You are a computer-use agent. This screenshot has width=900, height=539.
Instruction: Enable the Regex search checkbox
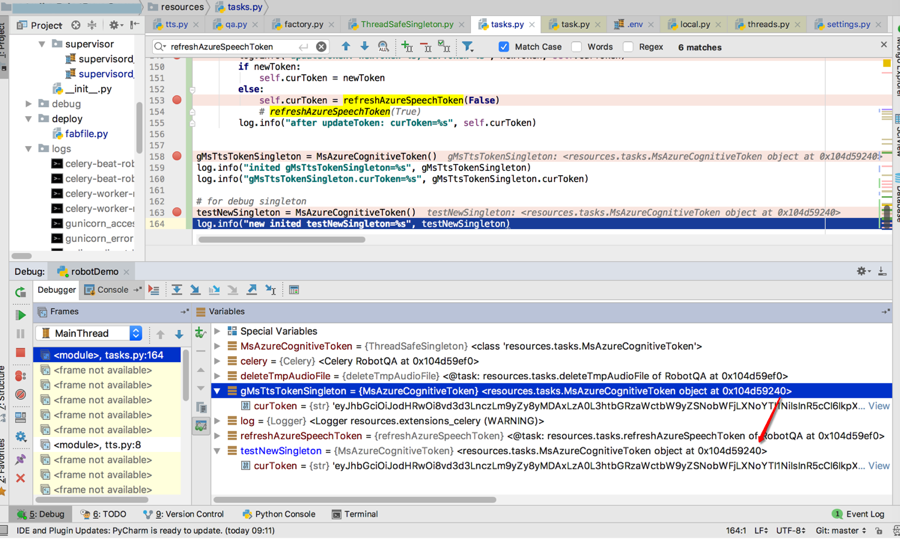[628, 46]
